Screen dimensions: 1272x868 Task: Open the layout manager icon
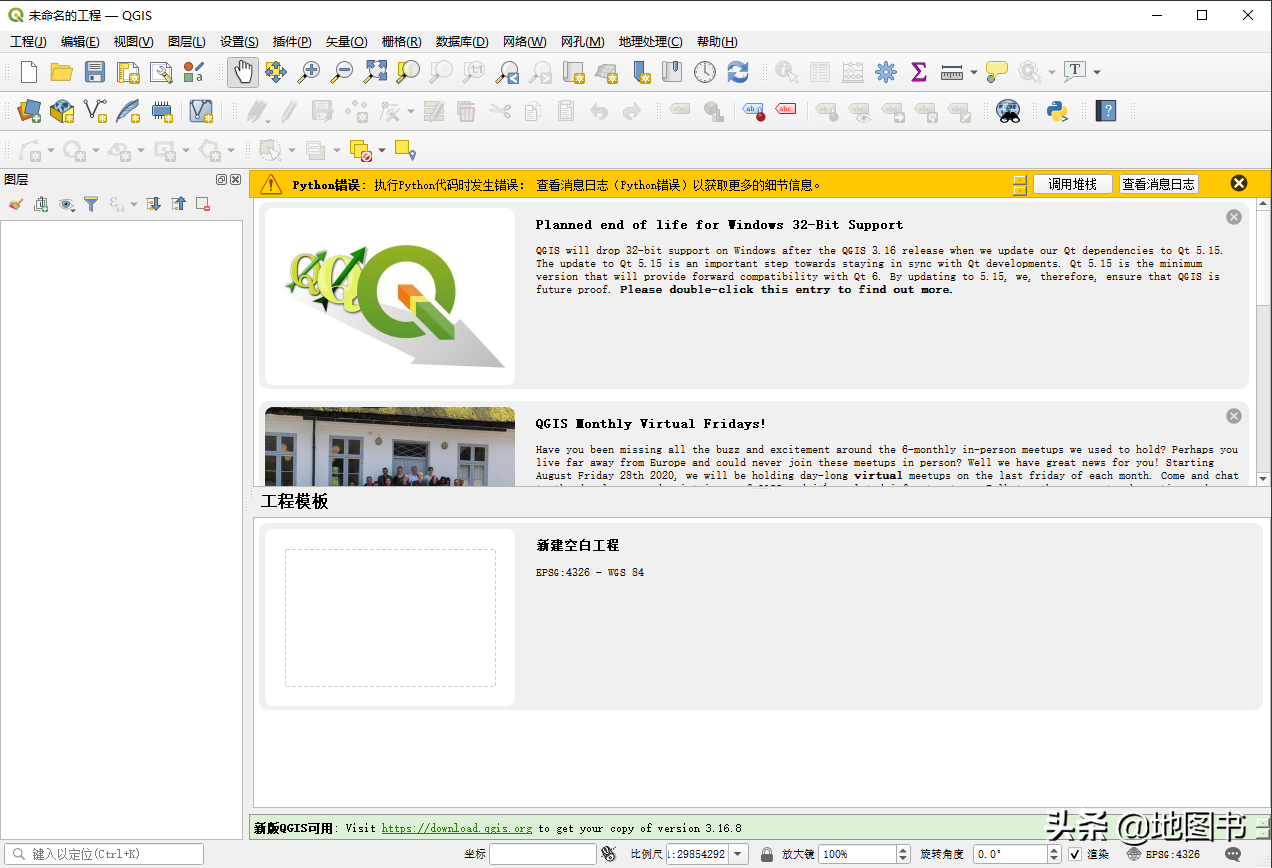(x=161, y=72)
